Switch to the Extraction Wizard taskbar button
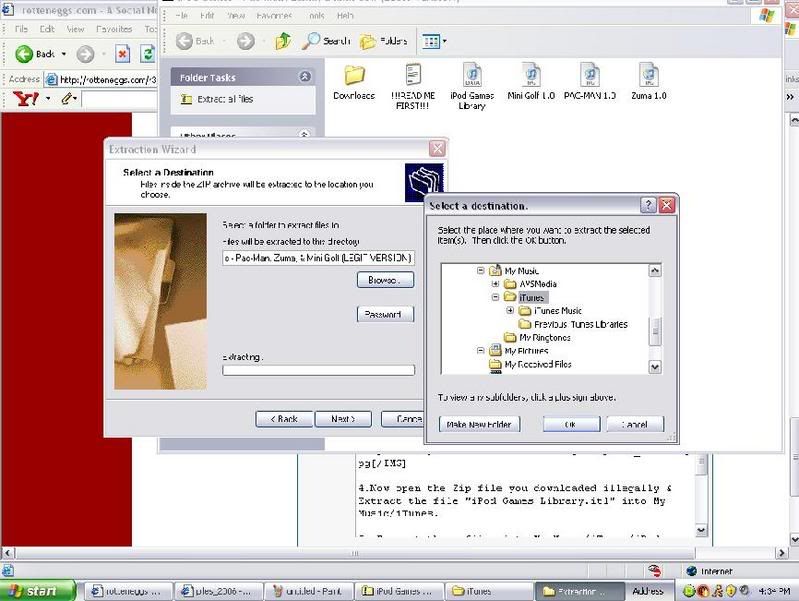The width and height of the screenshot is (799, 601). pos(579,591)
